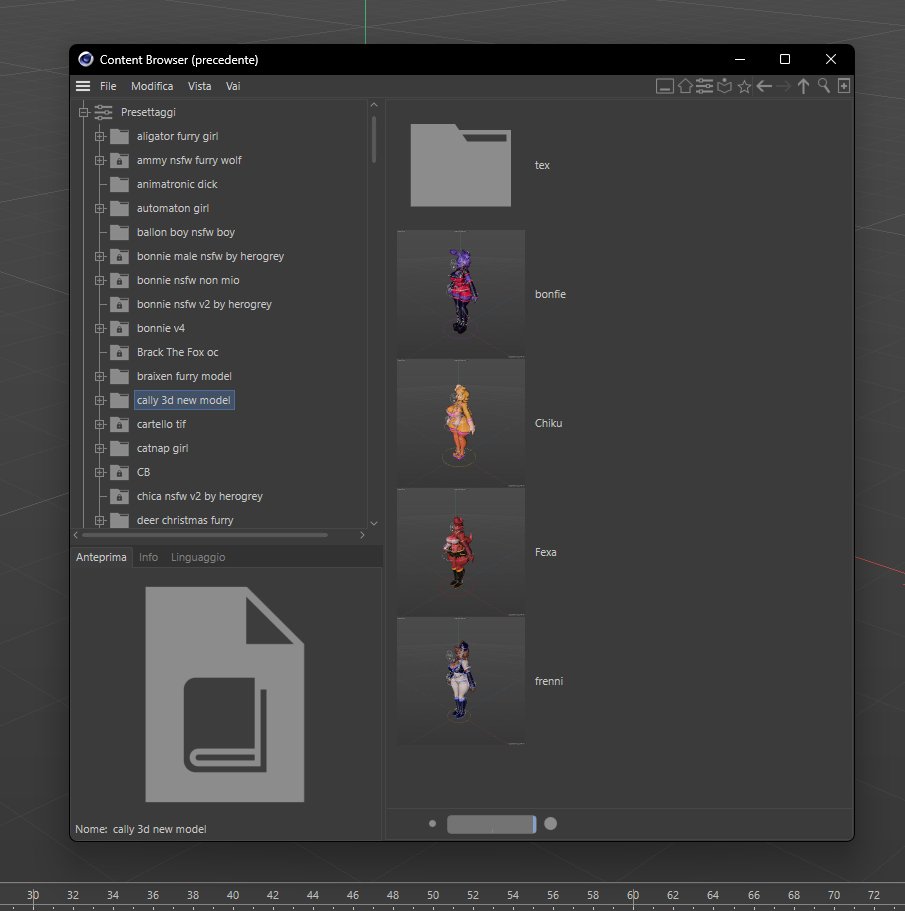This screenshot has height=911, width=905.
Task: Open the hamburger menu in Content Browser
Action: [82, 86]
